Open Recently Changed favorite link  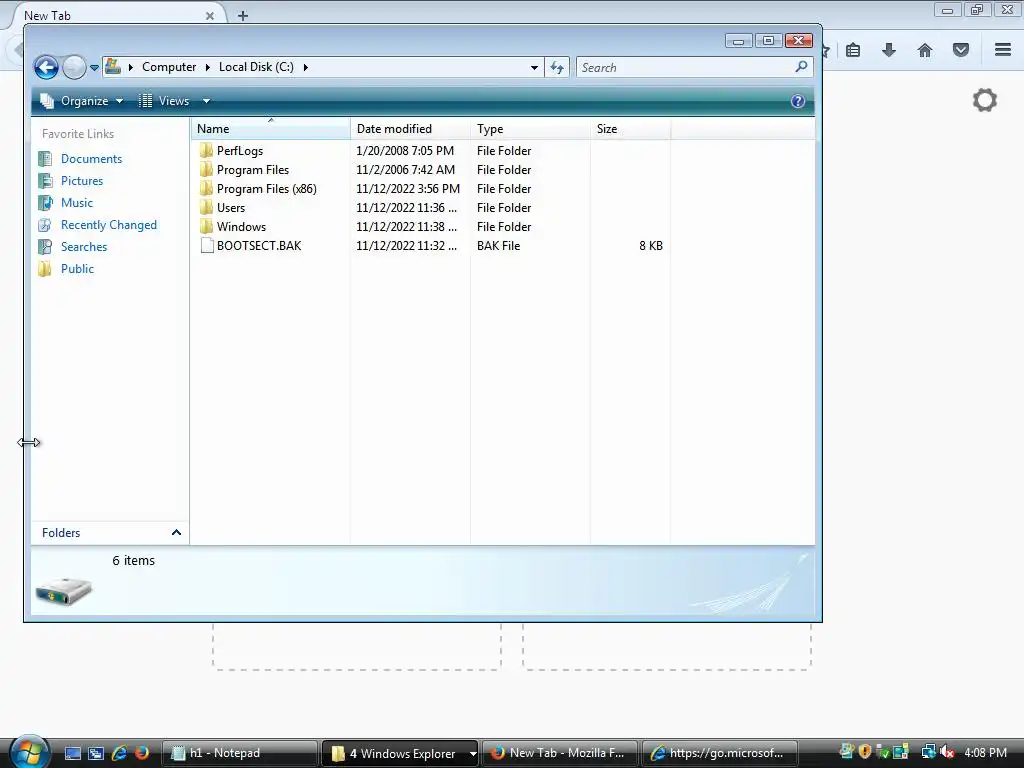coord(108,225)
